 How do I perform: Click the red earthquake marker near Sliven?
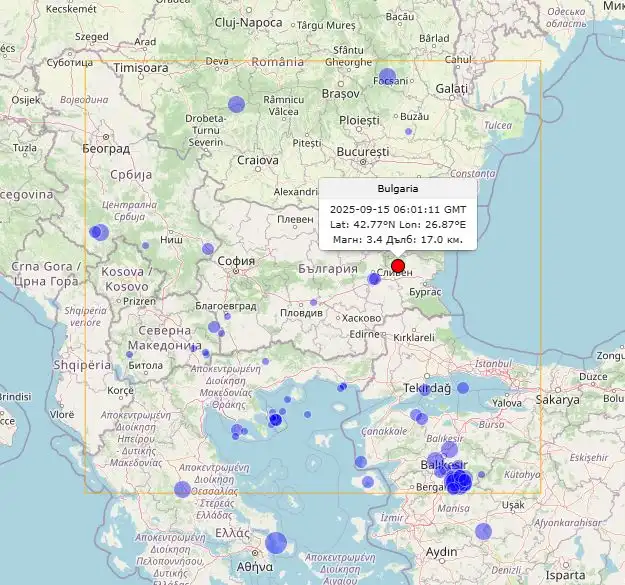[398, 266]
